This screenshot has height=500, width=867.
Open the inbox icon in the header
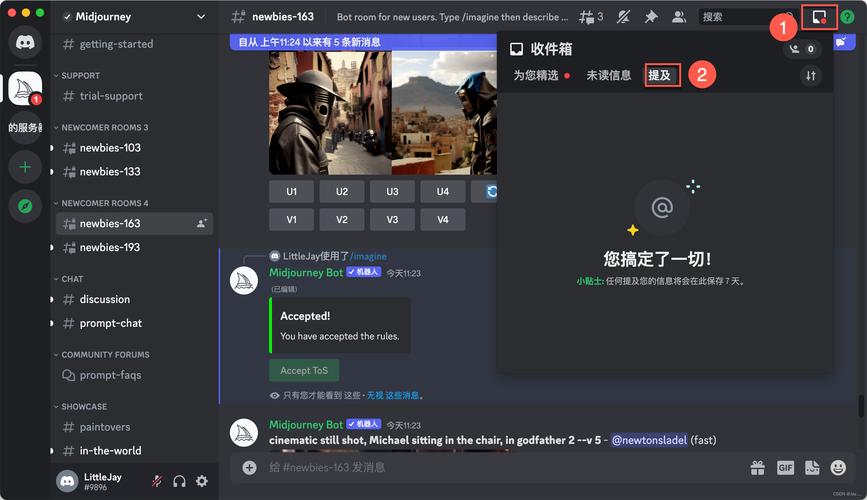tap(819, 17)
